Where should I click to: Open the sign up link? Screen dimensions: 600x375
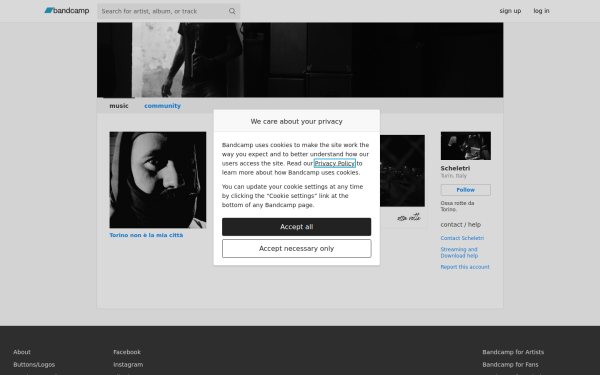click(510, 11)
